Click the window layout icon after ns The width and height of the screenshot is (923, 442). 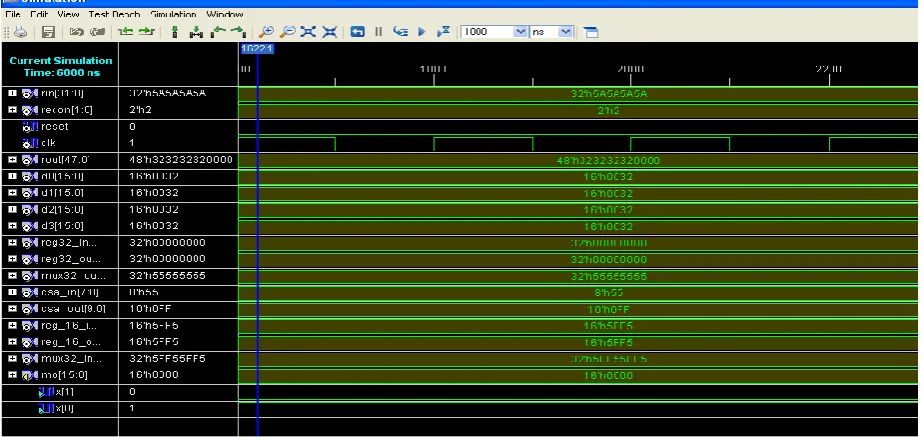pos(591,32)
